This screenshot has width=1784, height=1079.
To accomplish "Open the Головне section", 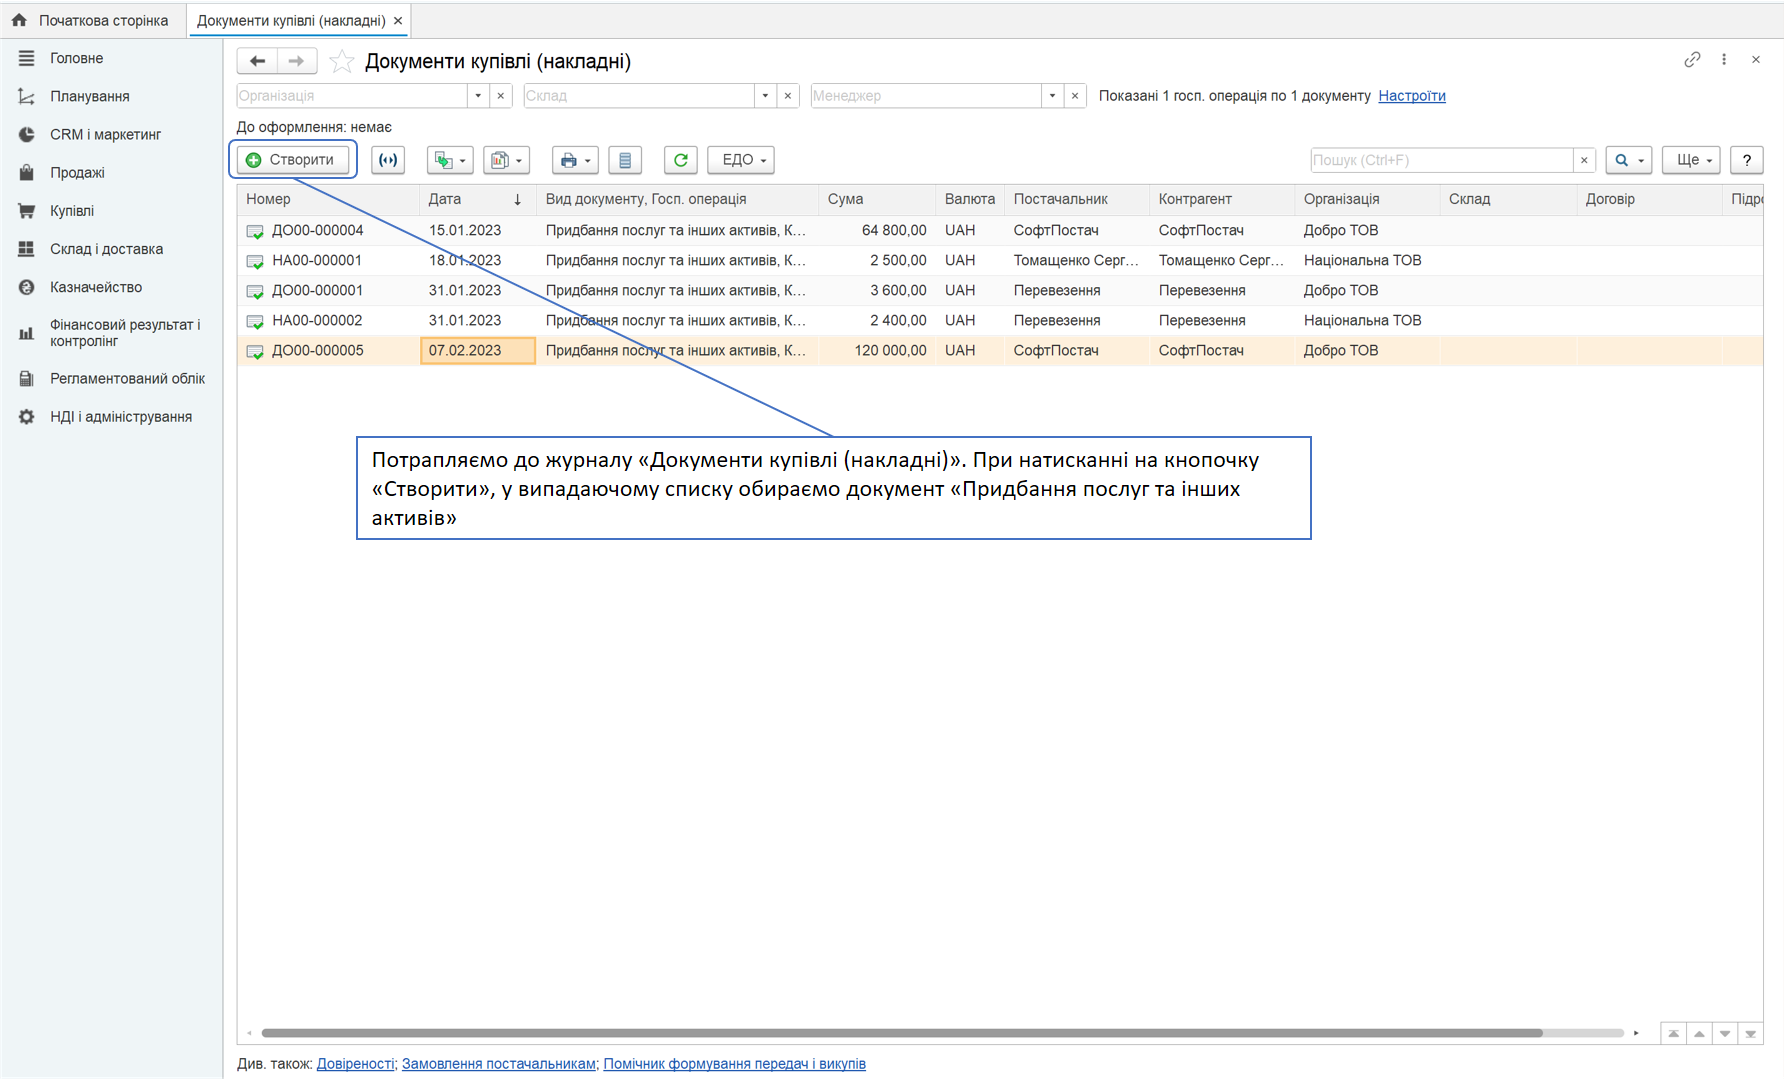I will pyautogui.click(x=76, y=58).
